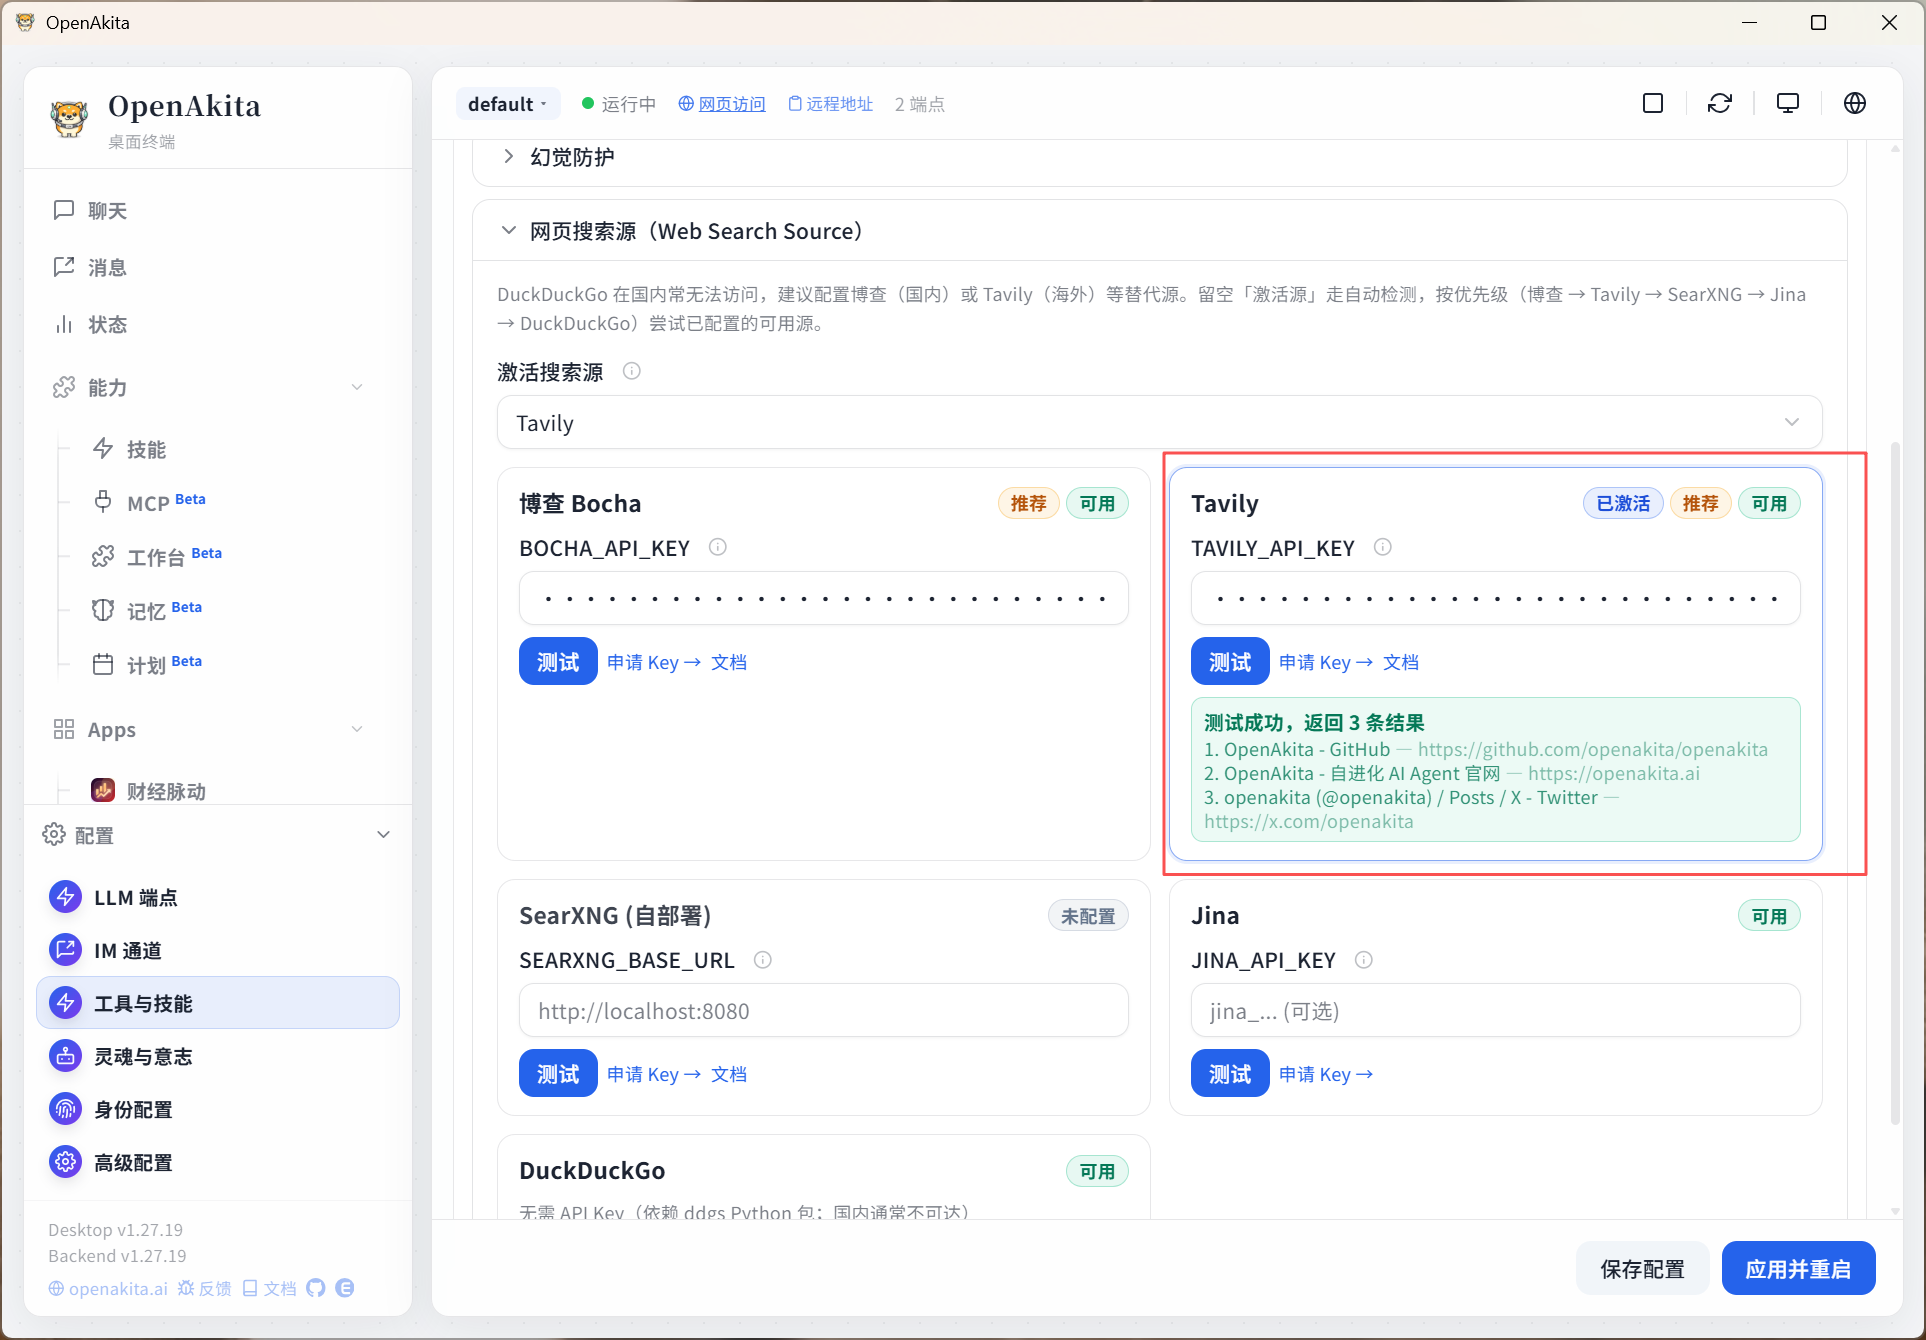This screenshot has width=1926, height=1340.
Task: Click the 运行中 running status
Action: (x=619, y=104)
